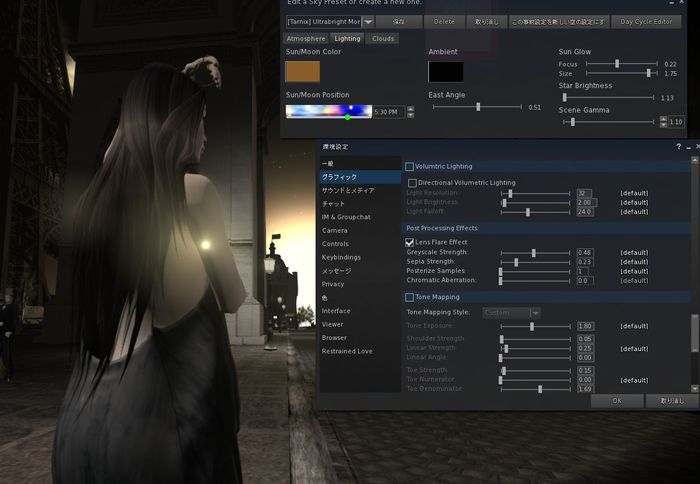The width and height of the screenshot is (700, 484).
Task: Open the black Ambient color swatch
Action: tap(446, 72)
